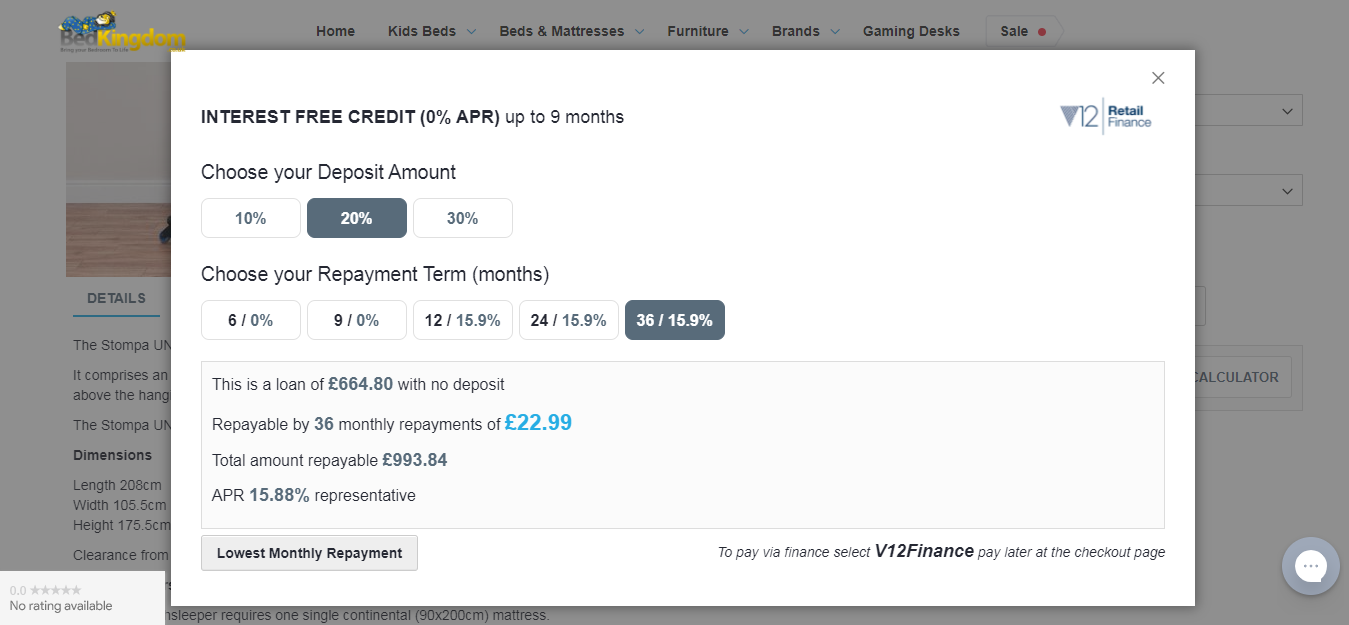The width and height of the screenshot is (1349, 625).
Task: Expand the Furniture menu chevron
Action: (x=744, y=32)
